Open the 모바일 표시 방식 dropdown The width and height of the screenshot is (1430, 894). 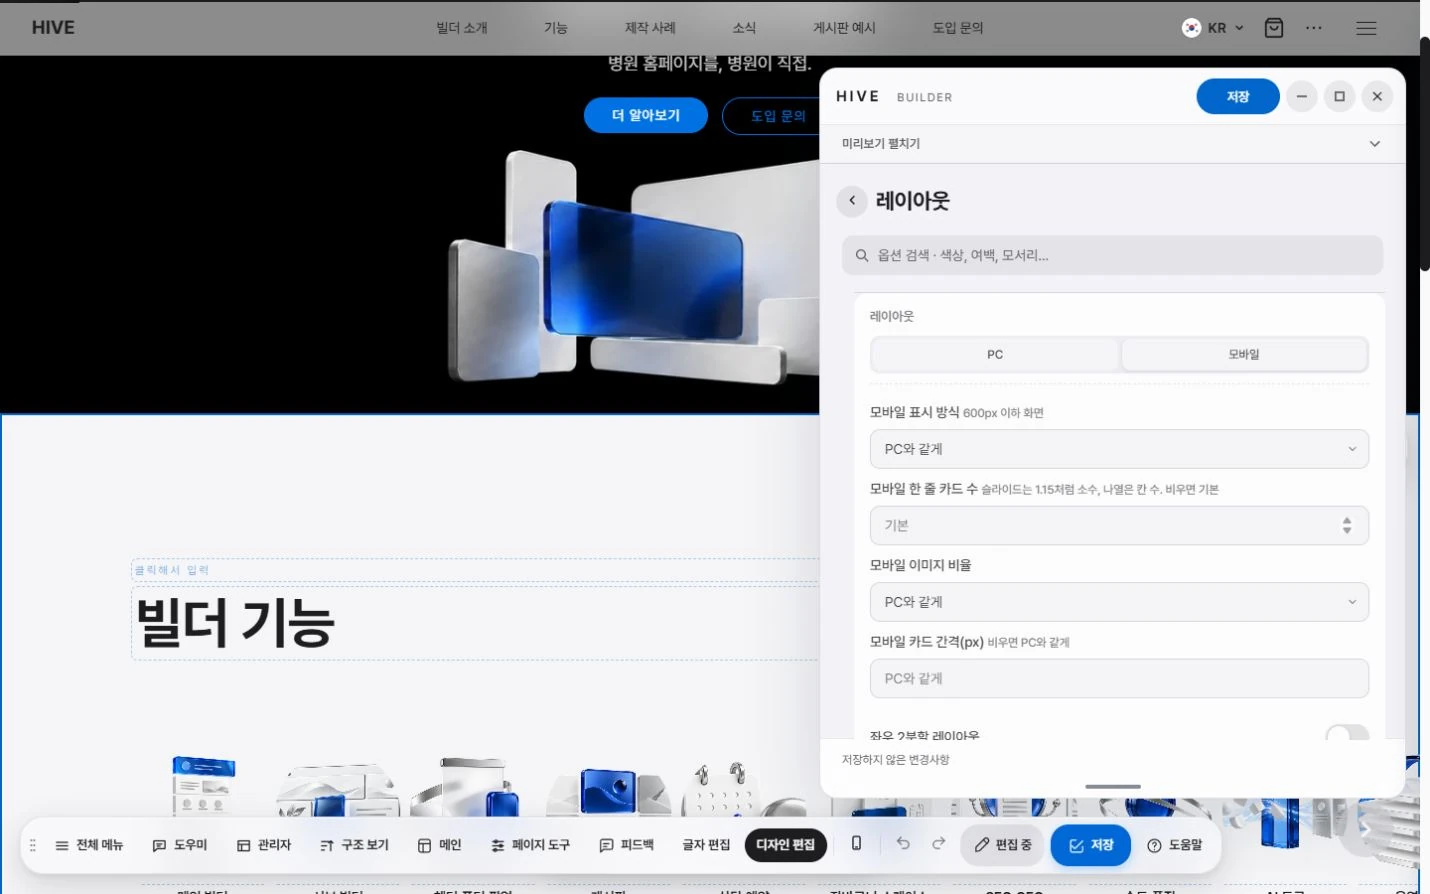[1119, 449]
